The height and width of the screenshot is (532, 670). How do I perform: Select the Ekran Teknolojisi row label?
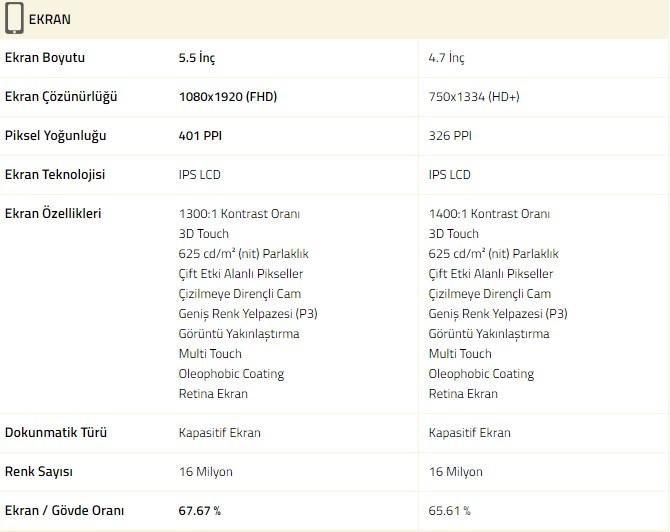pyautogui.click(x=55, y=175)
